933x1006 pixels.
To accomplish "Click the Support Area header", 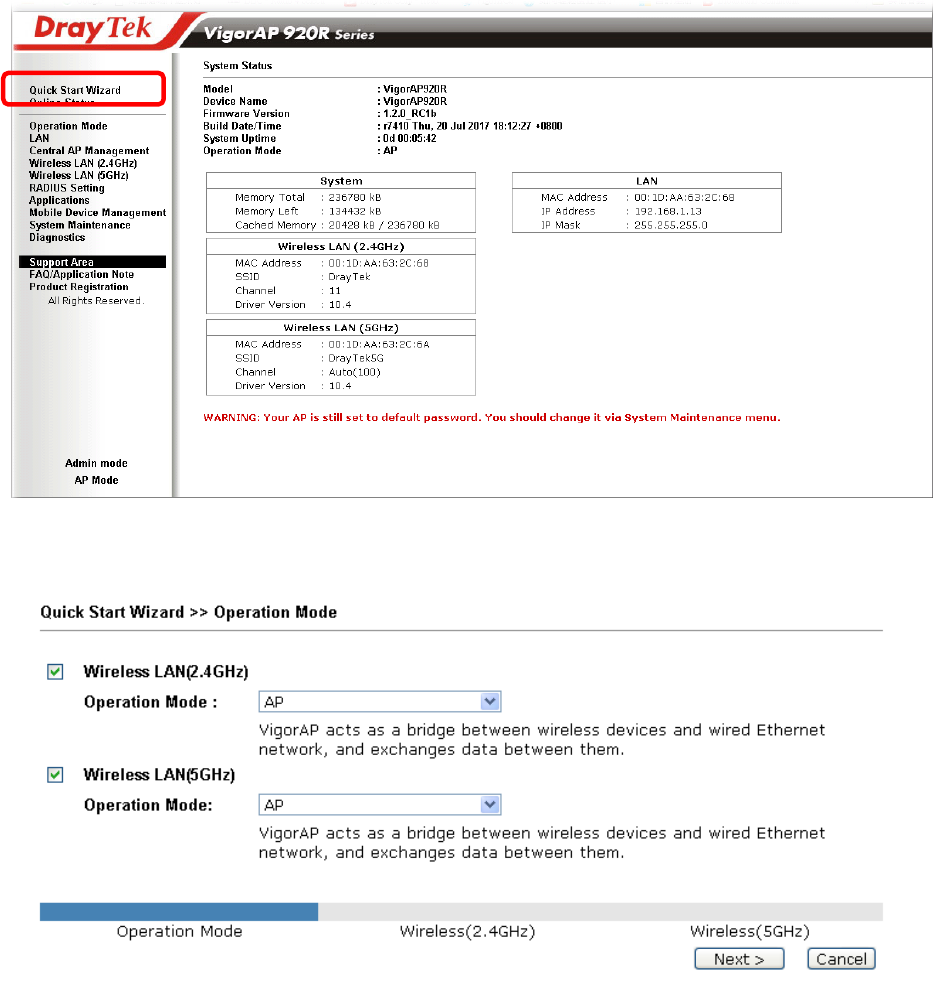I will click(92, 262).
